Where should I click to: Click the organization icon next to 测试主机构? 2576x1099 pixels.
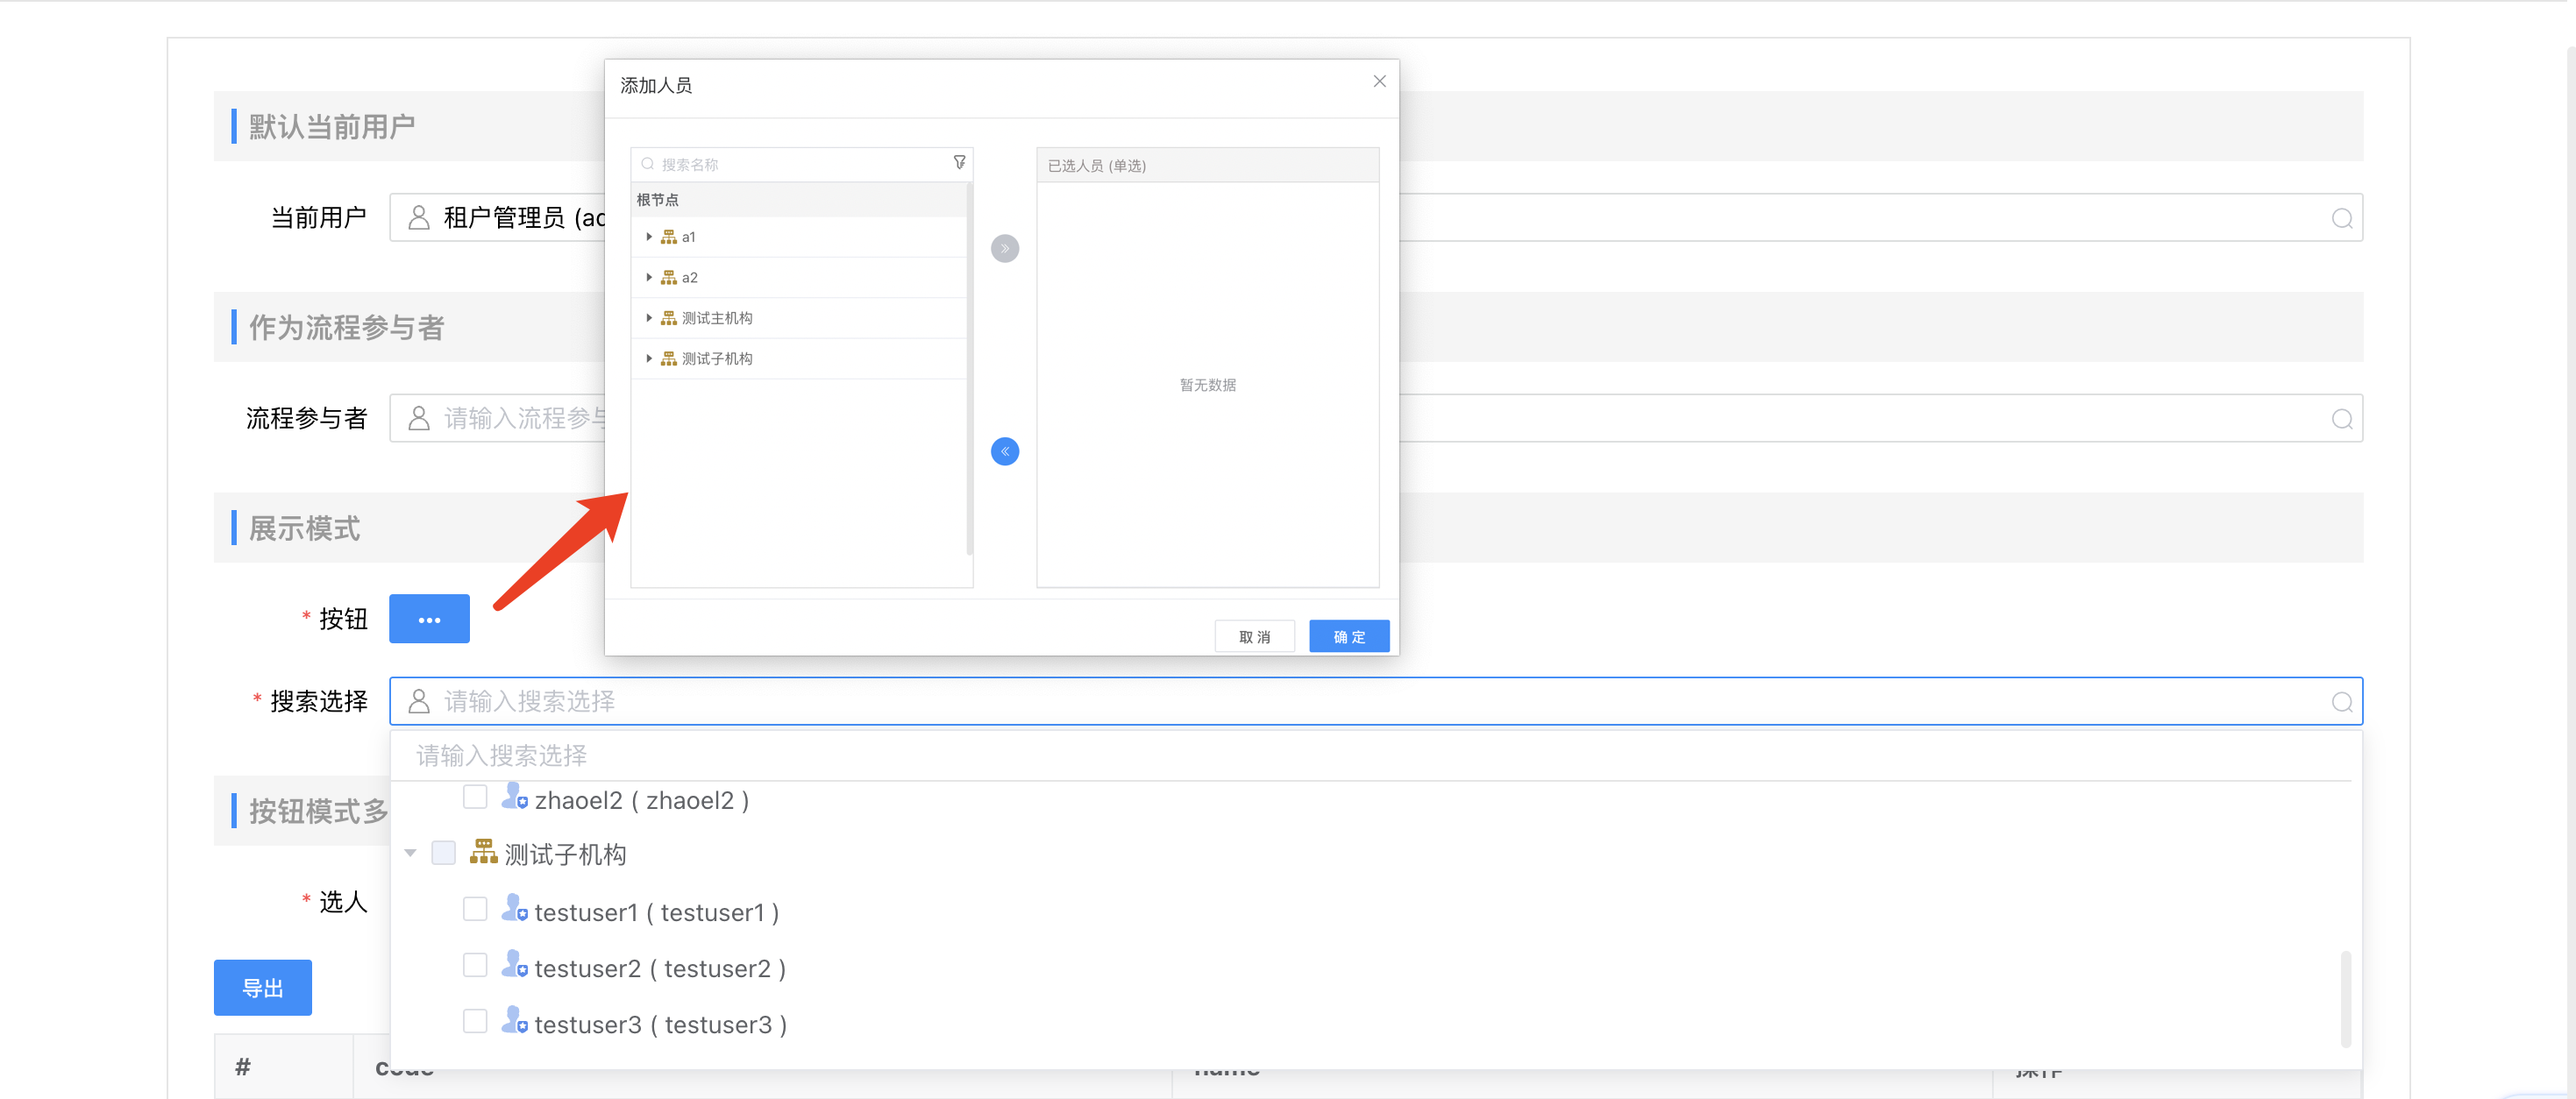point(669,318)
